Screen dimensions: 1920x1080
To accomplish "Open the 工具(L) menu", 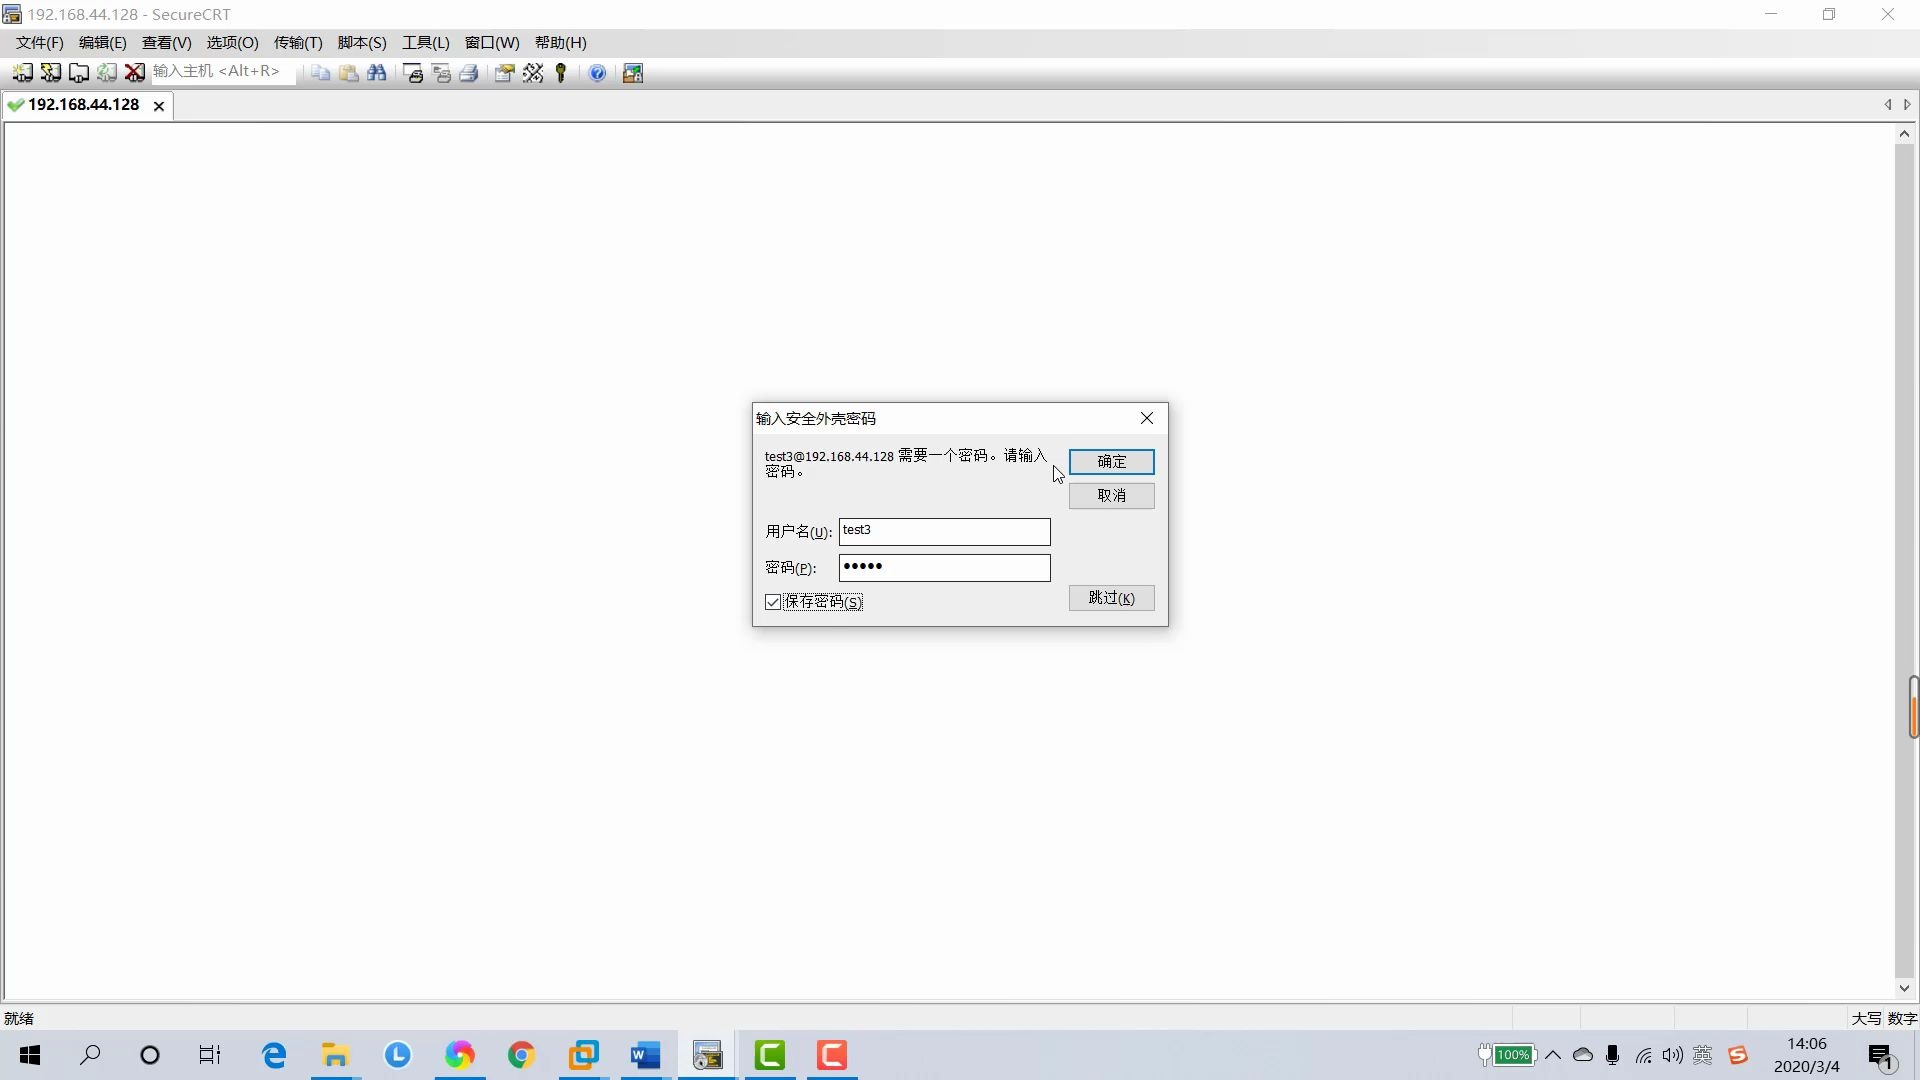I will coord(426,43).
